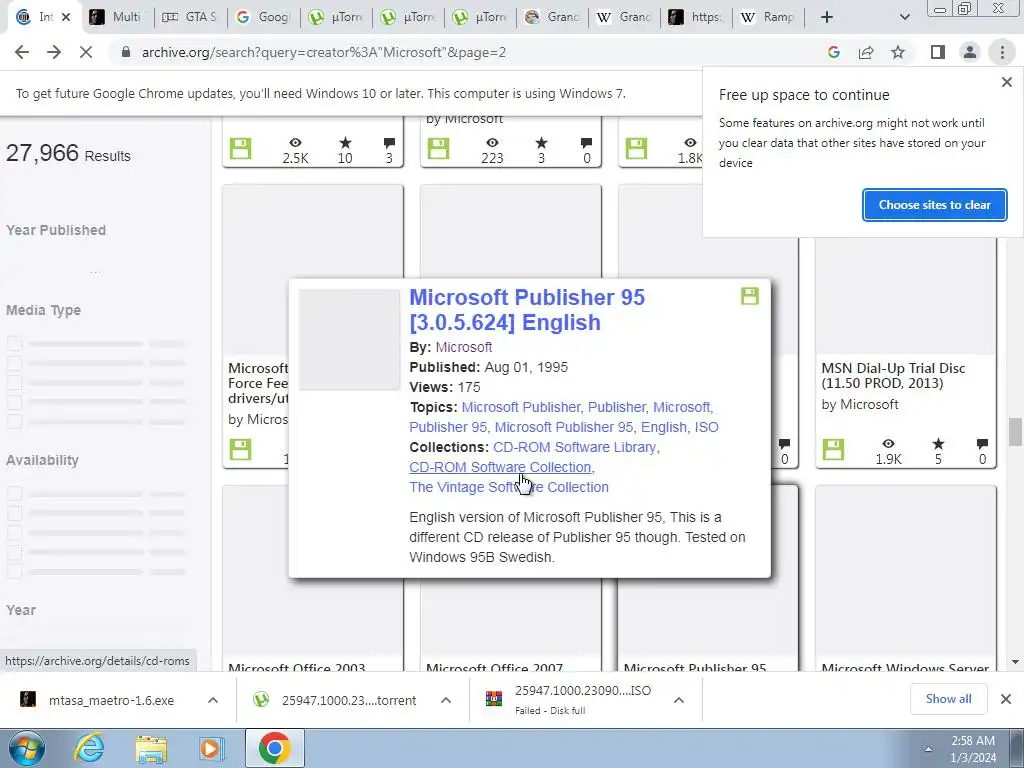Expand mtasa_maetro-1.6.exe download options
Screen dimensions: 1024x768
(213, 700)
